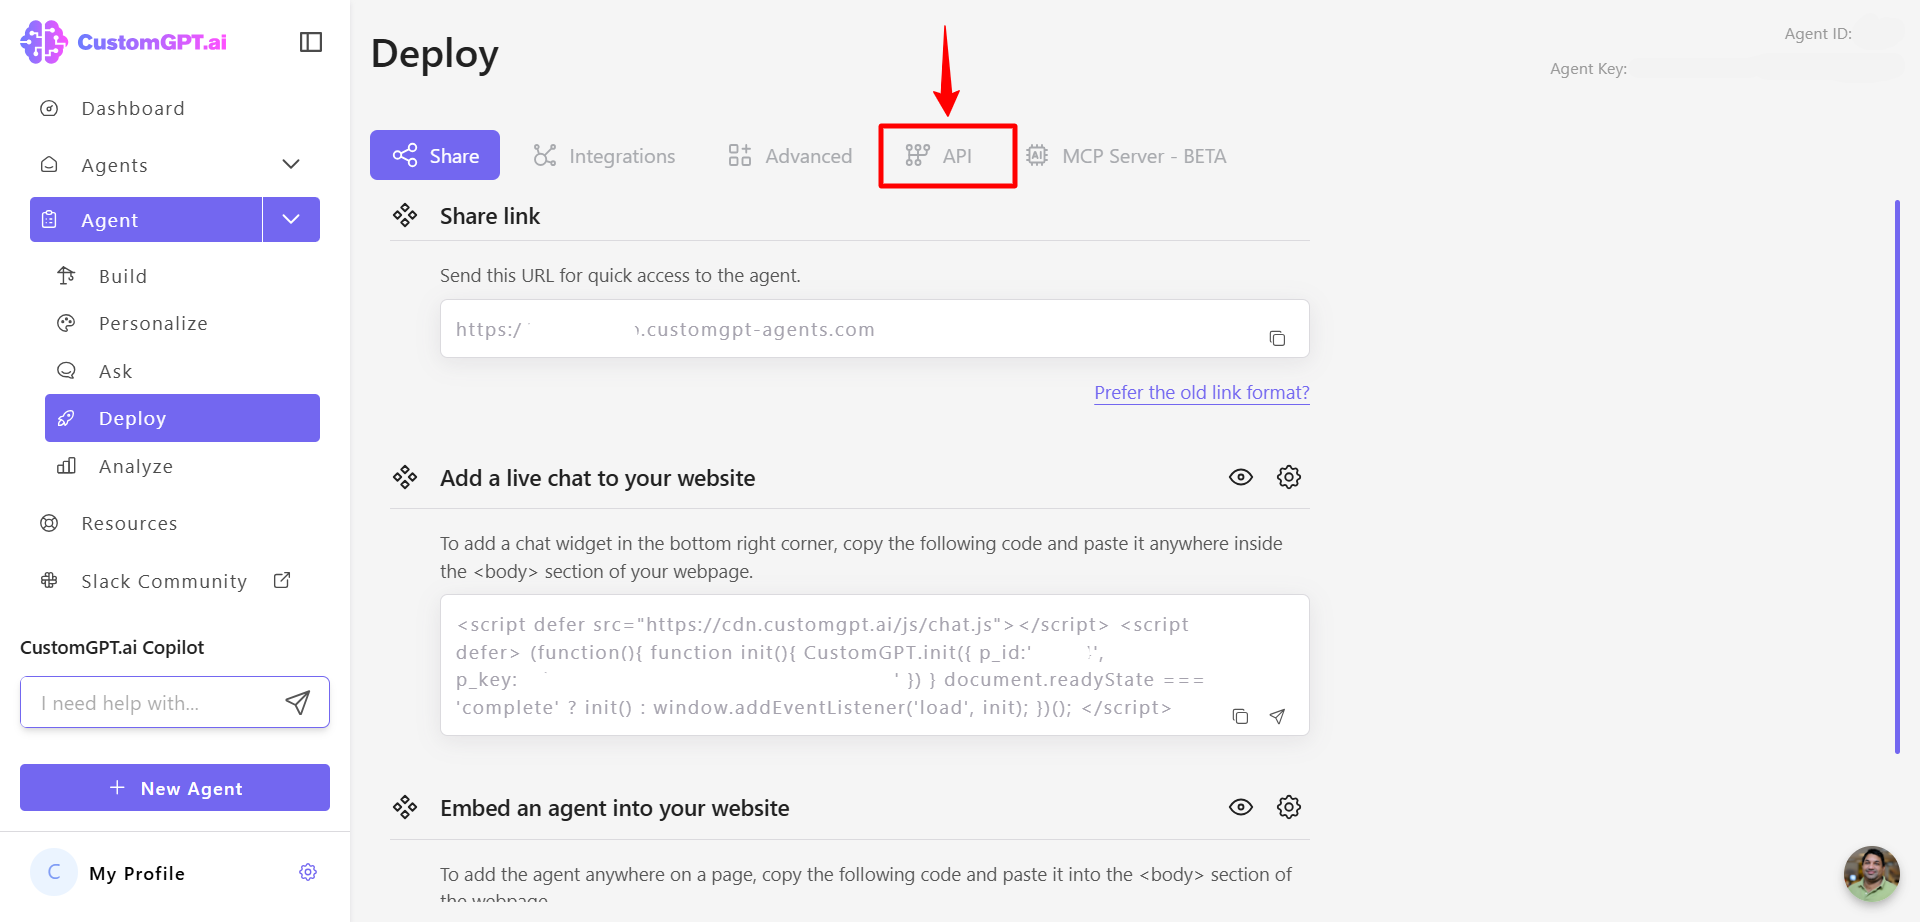Open My Profile

coord(137,873)
